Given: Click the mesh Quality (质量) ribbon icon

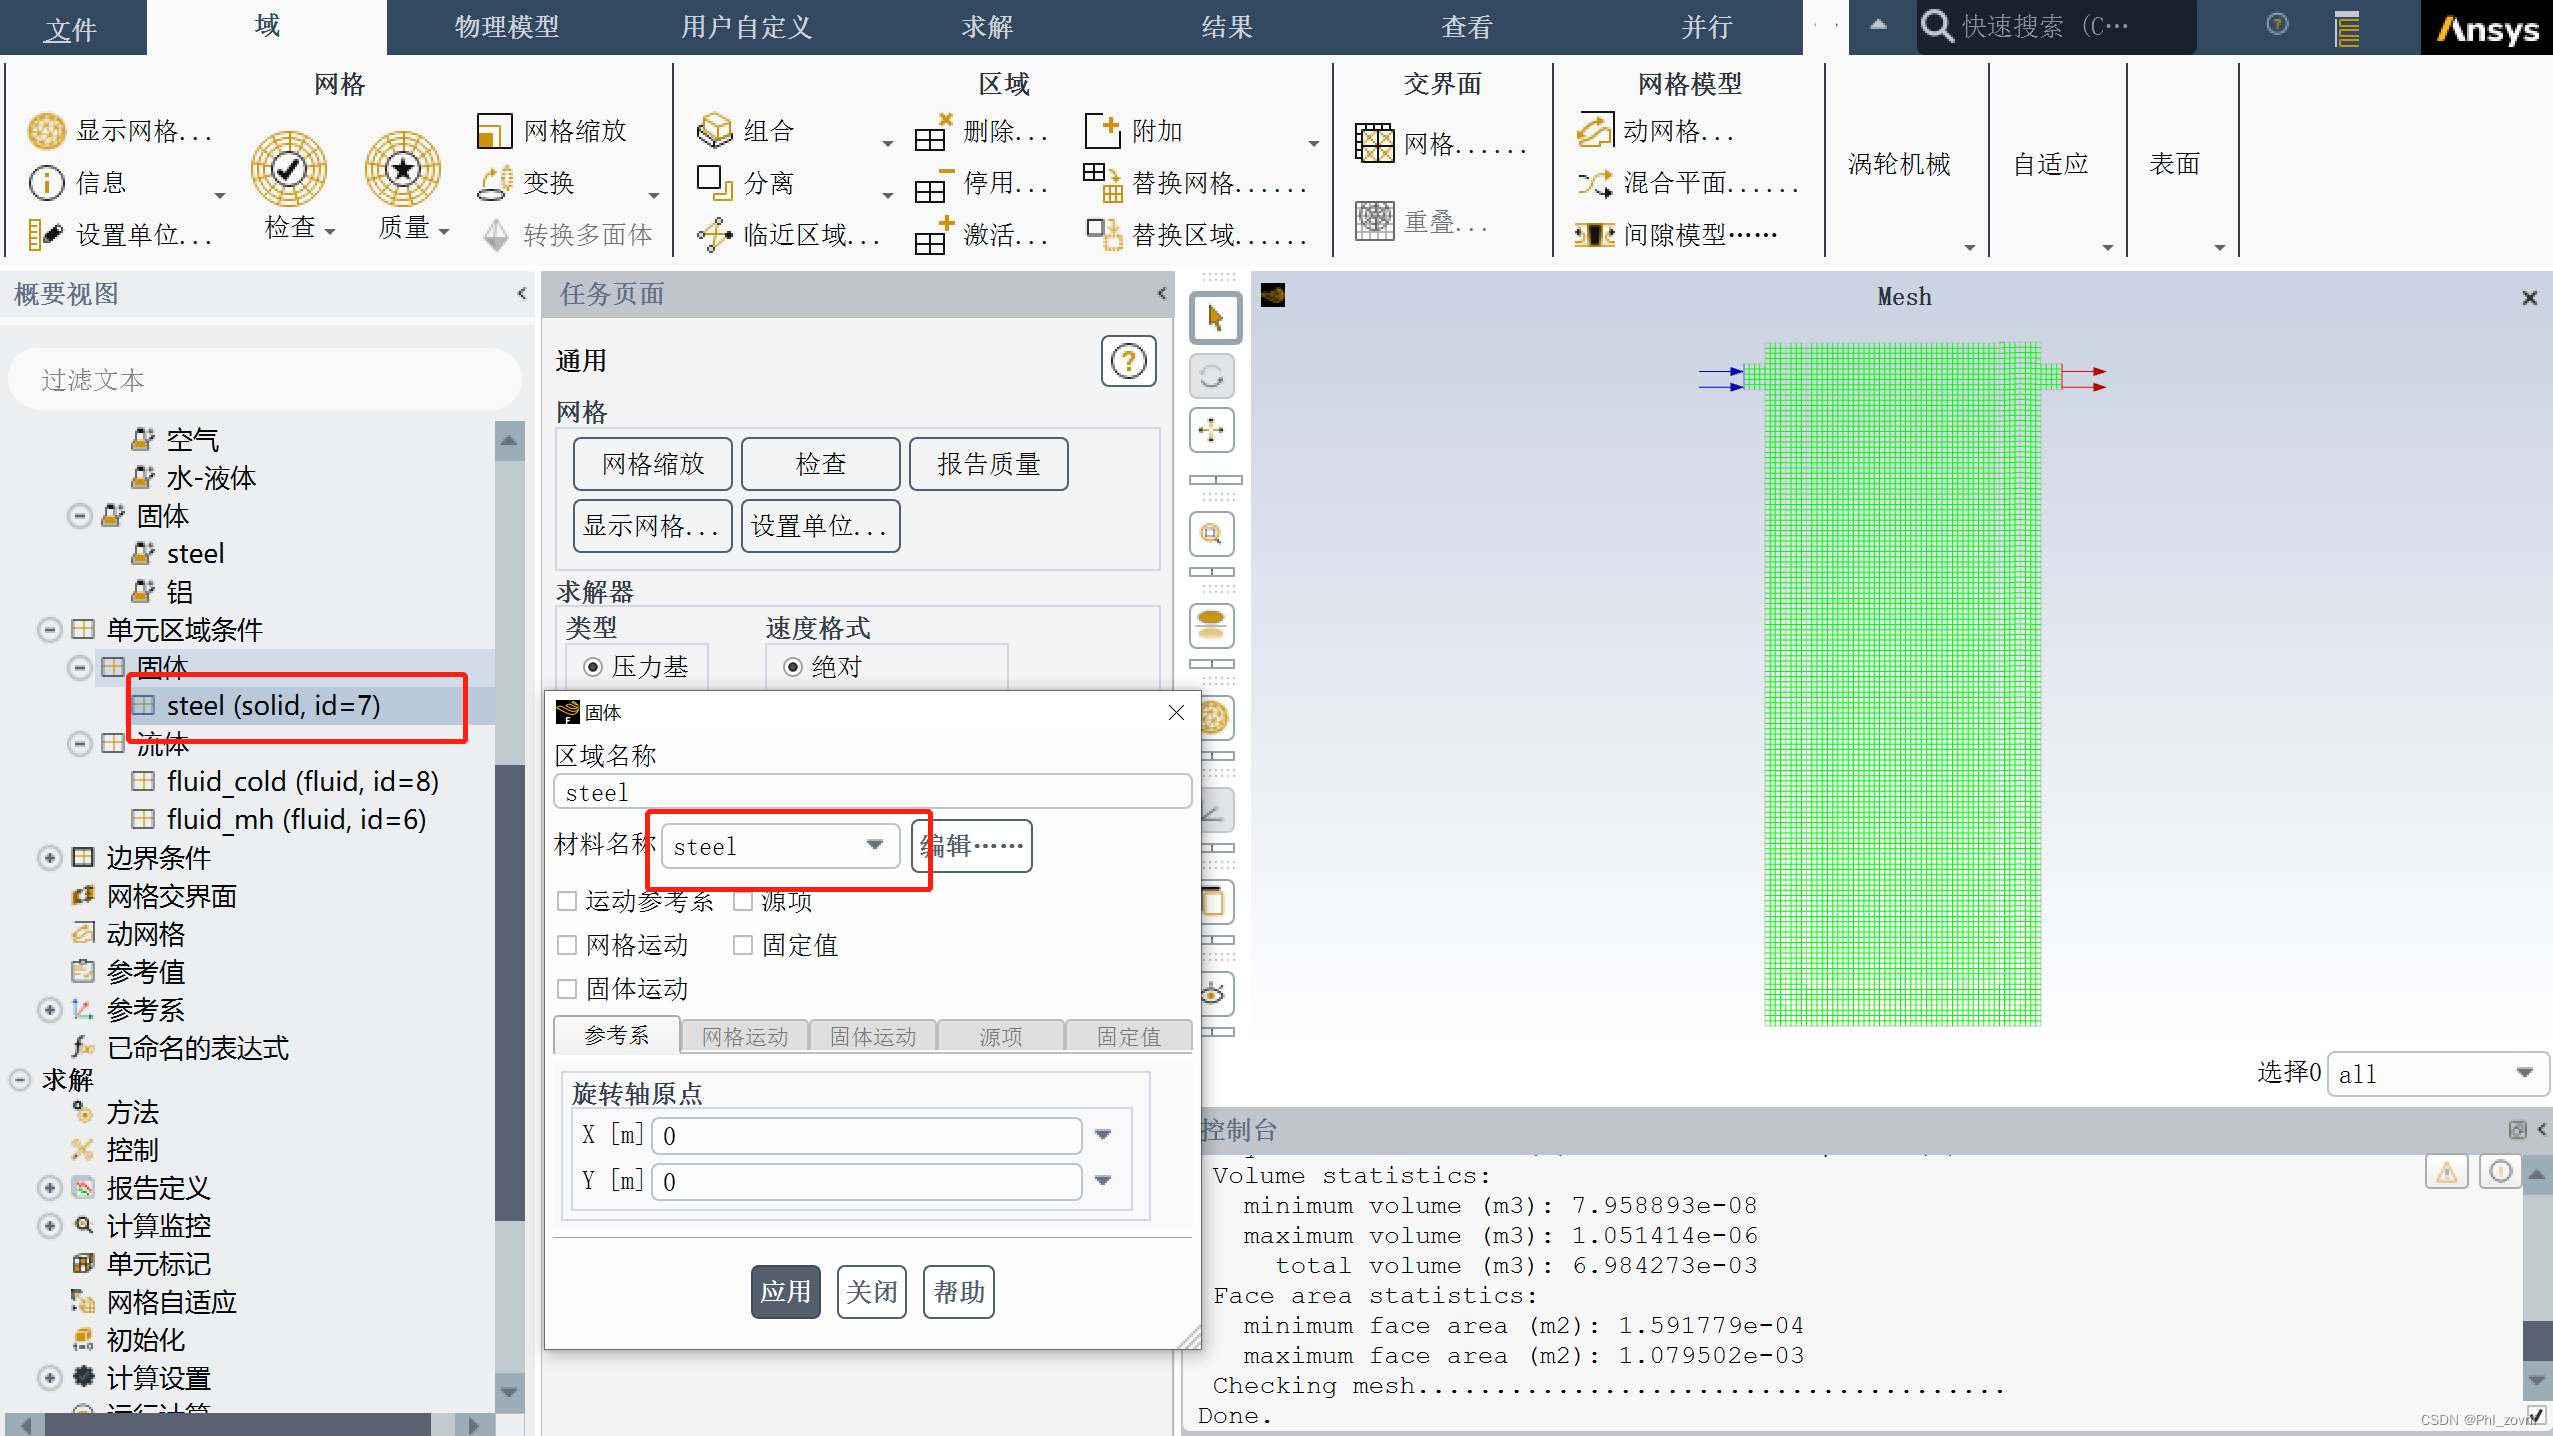Looking at the screenshot, I should pos(402,170).
